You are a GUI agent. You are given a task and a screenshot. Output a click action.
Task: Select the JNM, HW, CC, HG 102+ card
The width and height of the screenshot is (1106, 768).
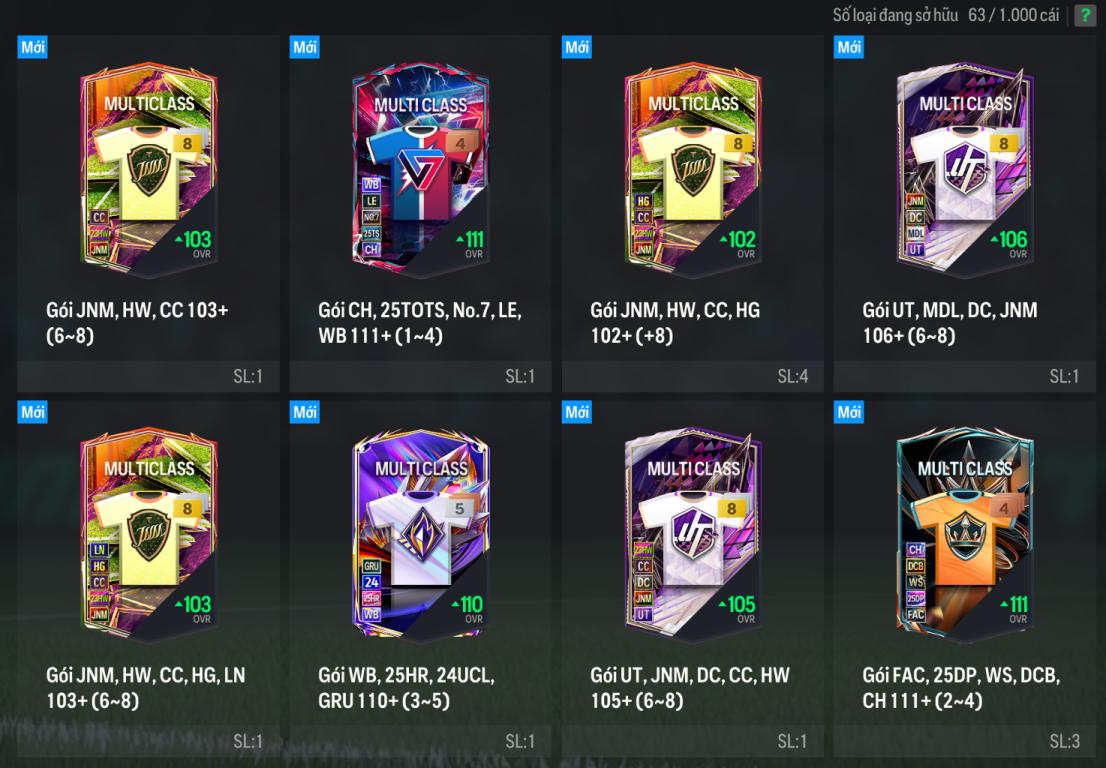(693, 214)
